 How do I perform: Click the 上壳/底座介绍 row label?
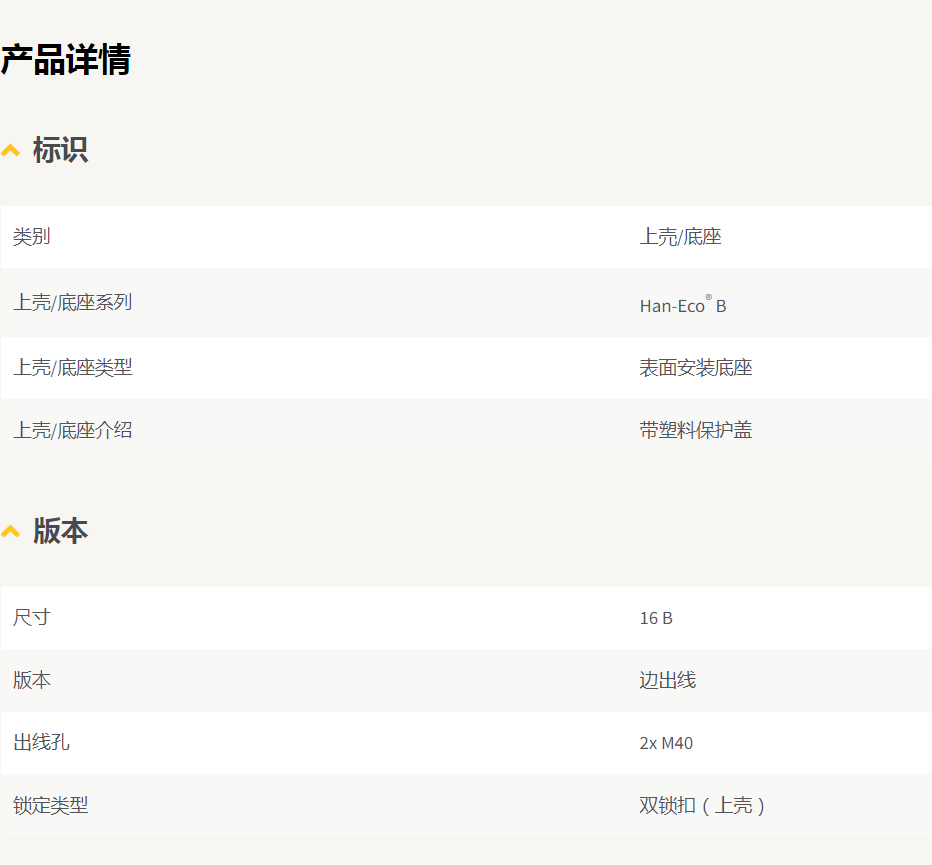[x=73, y=430]
